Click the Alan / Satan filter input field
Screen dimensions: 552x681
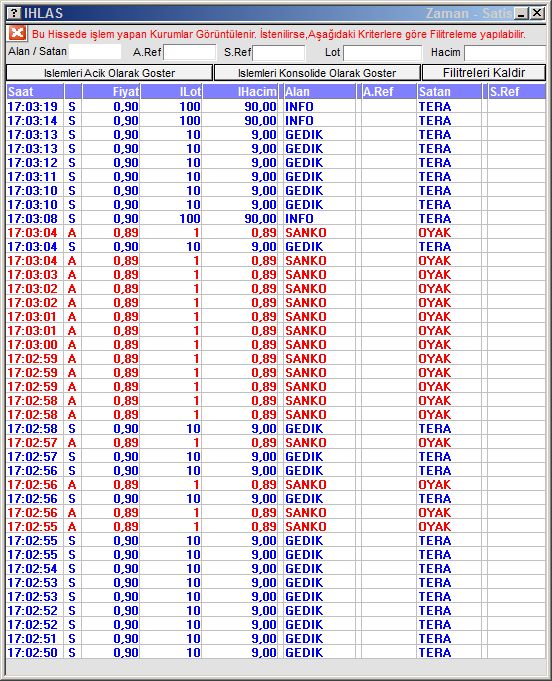point(95,52)
